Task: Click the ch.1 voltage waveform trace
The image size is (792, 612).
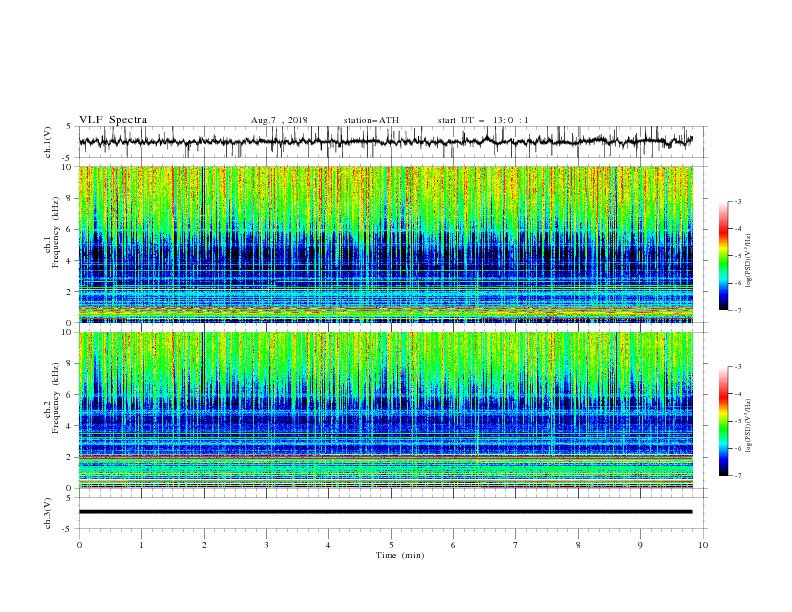Action: point(385,141)
